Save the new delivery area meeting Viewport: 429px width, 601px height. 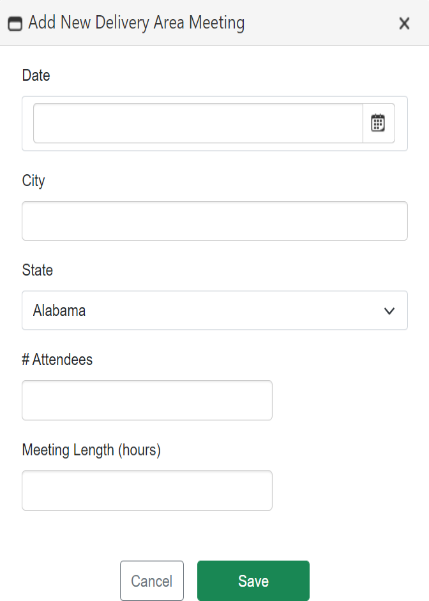(253, 581)
